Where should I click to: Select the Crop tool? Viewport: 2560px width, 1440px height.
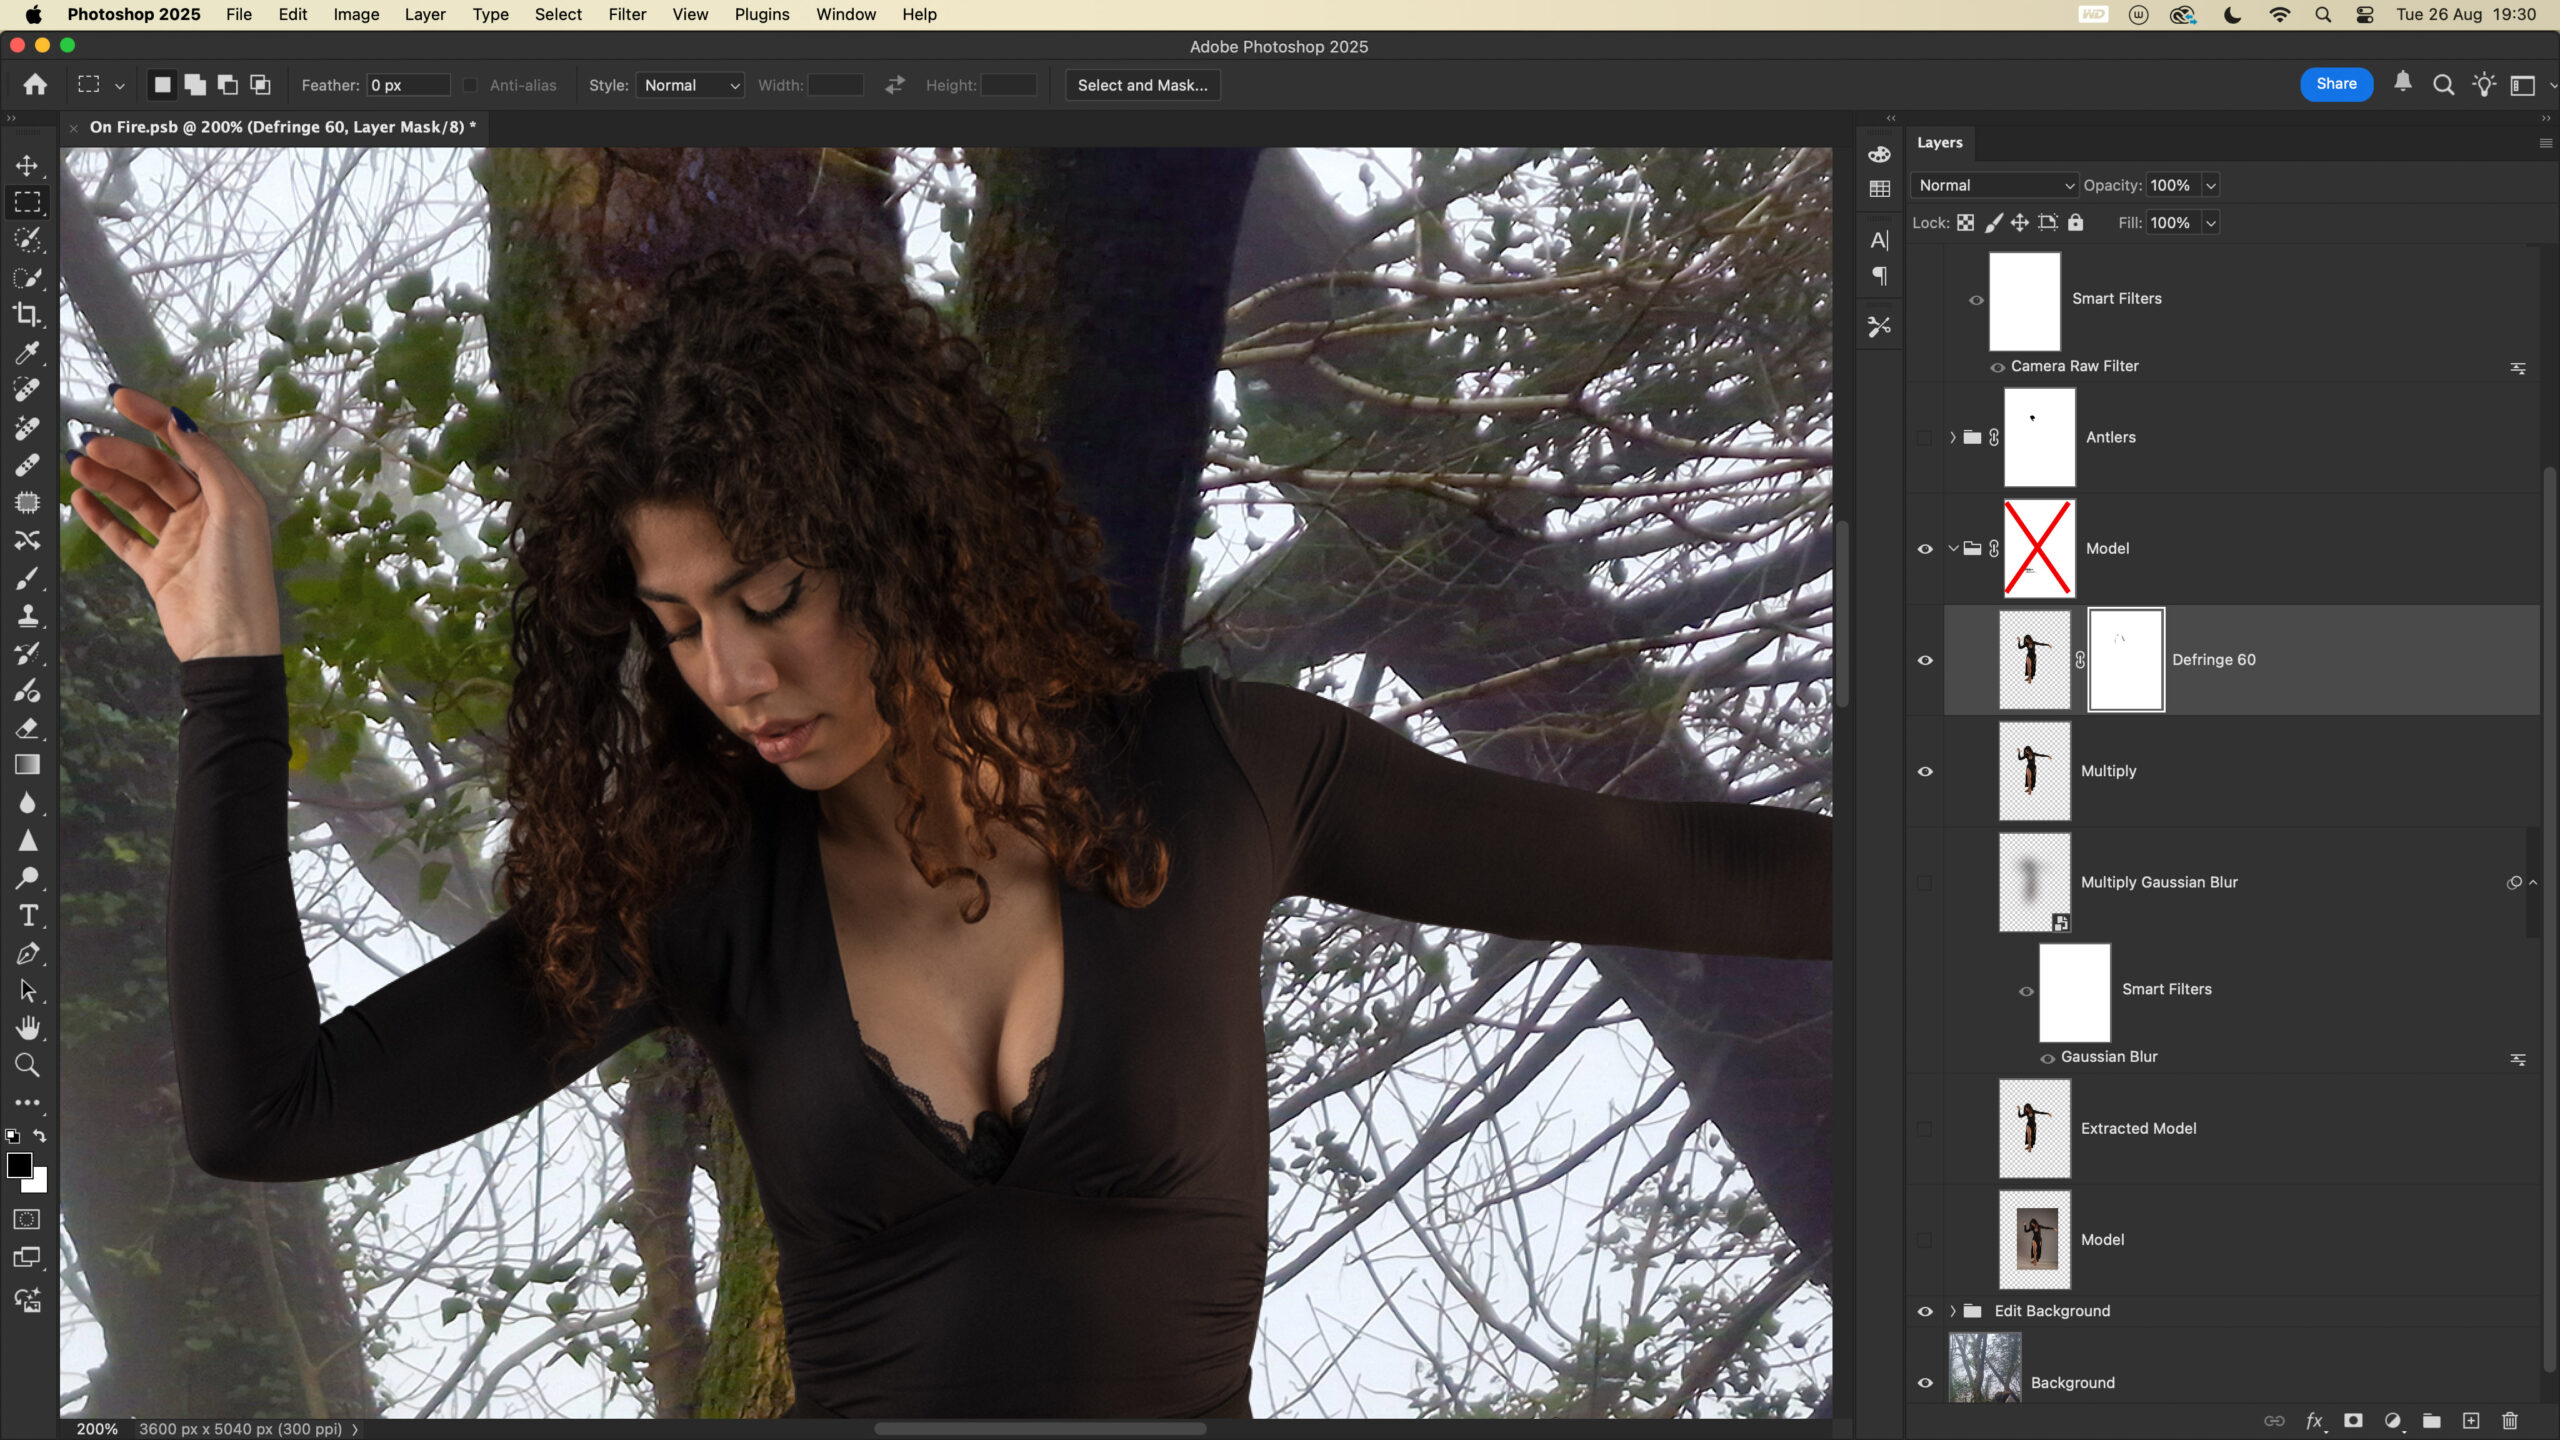click(27, 315)
